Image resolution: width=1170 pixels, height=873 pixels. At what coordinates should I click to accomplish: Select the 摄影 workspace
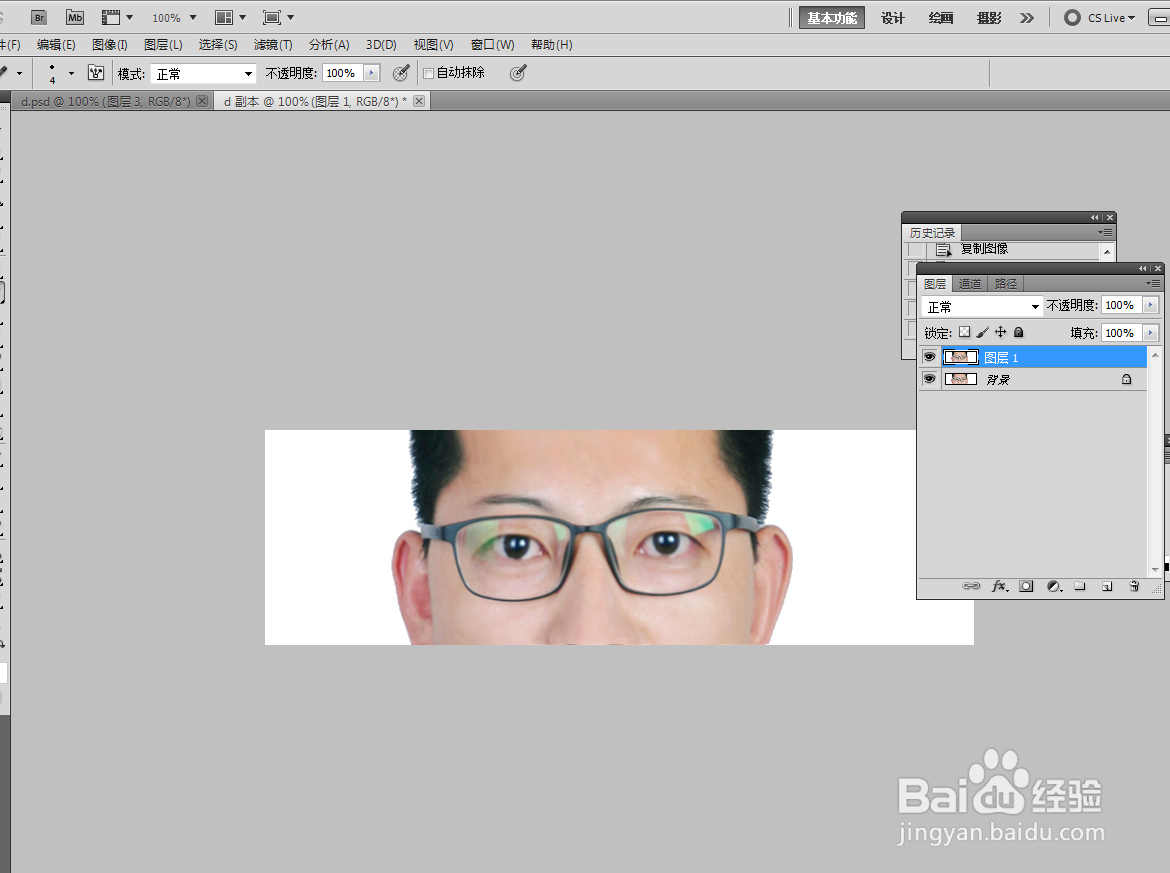[x=989, y=18]
